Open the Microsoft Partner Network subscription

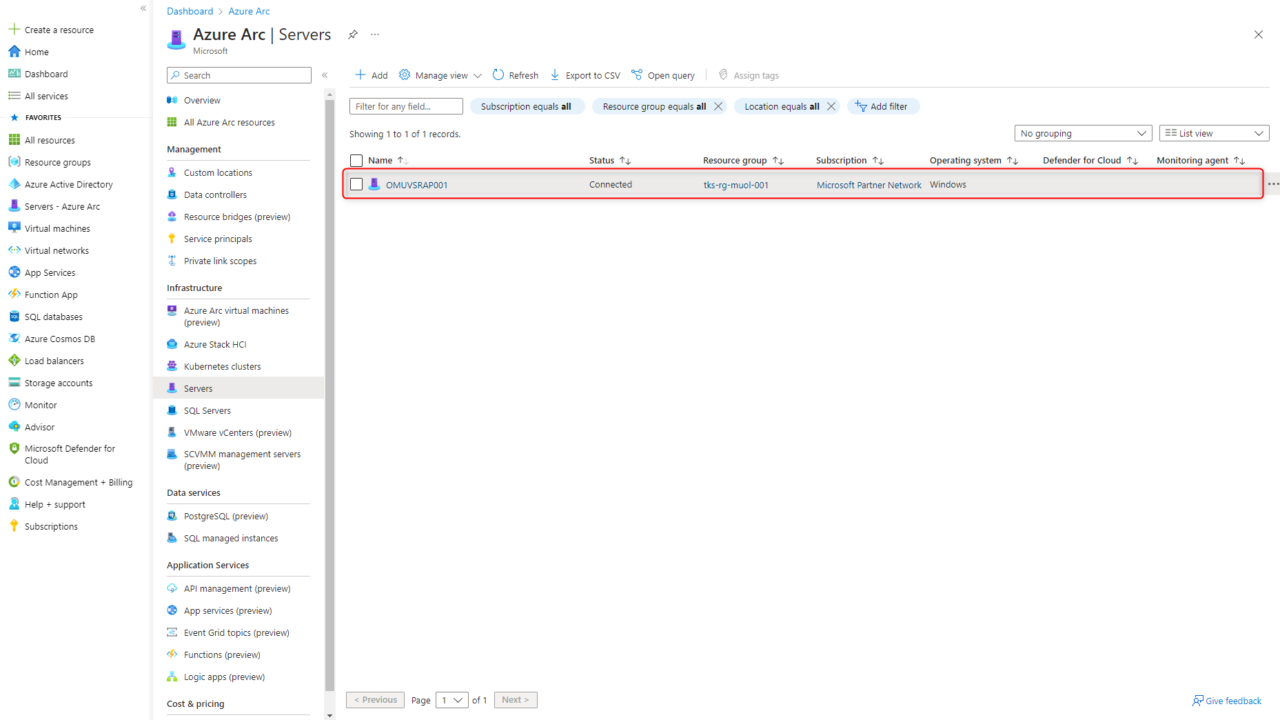869,185
